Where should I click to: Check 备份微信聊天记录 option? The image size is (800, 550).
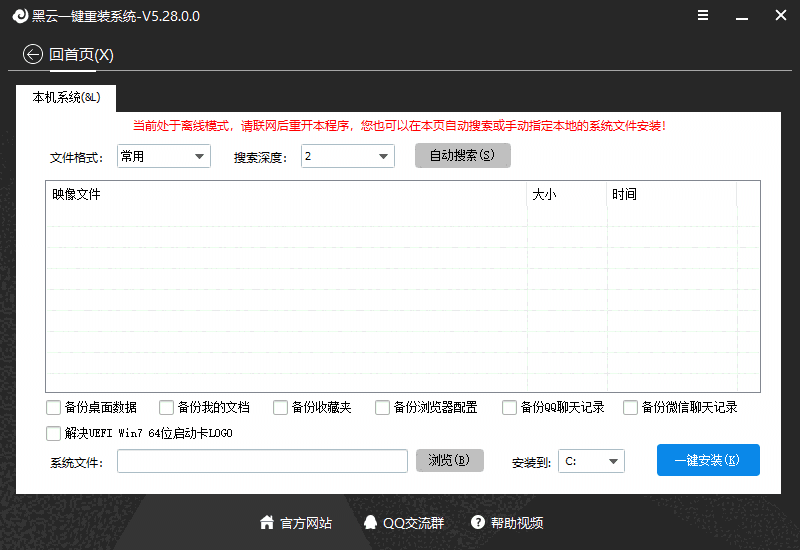tap(630, 408)
